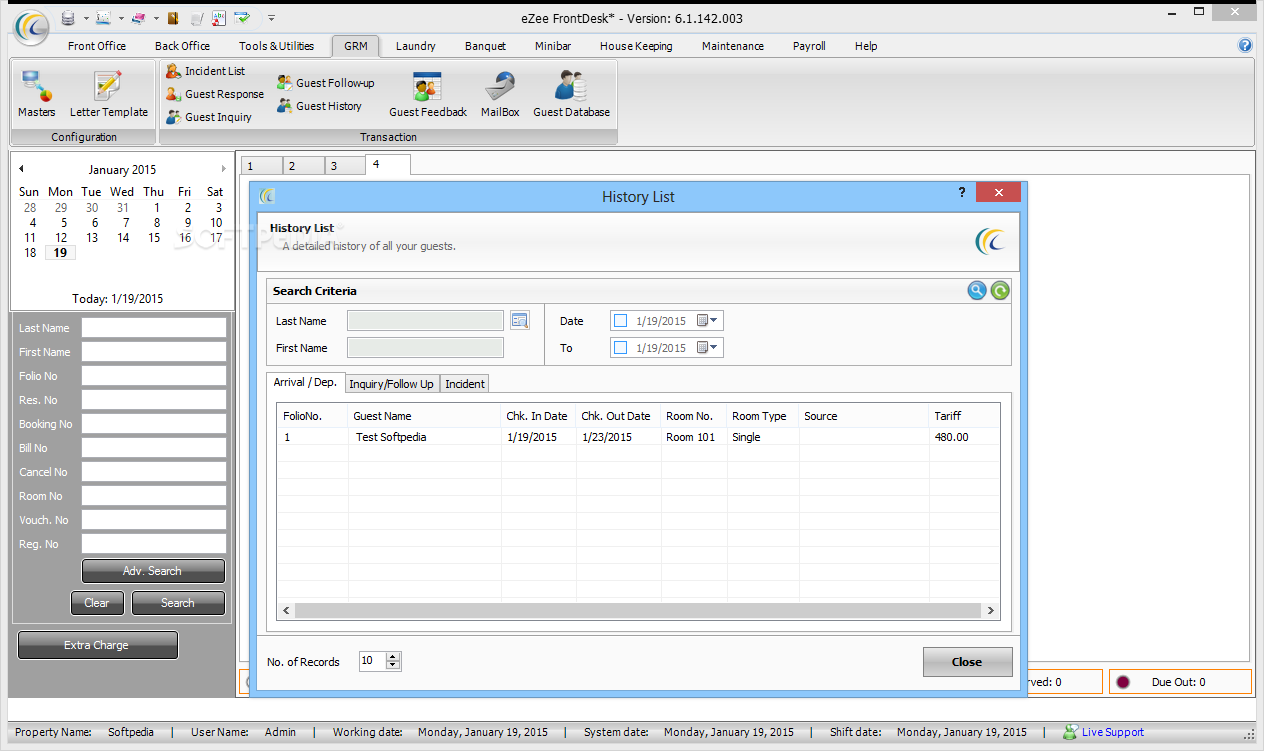Go to next month in calendar
The height and width of the screenshot is (751, 1264).
point(223,169)
